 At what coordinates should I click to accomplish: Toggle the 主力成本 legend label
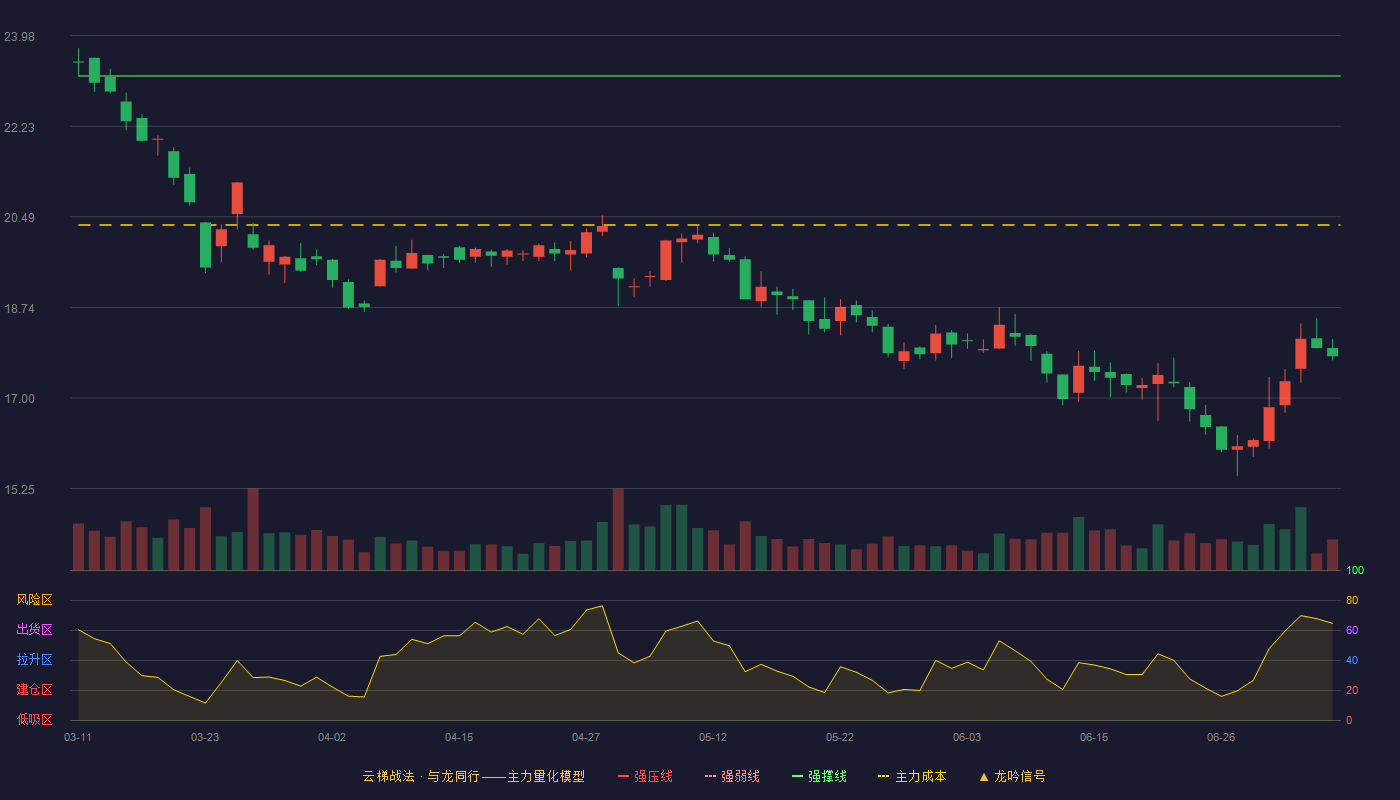pos(920,776)
